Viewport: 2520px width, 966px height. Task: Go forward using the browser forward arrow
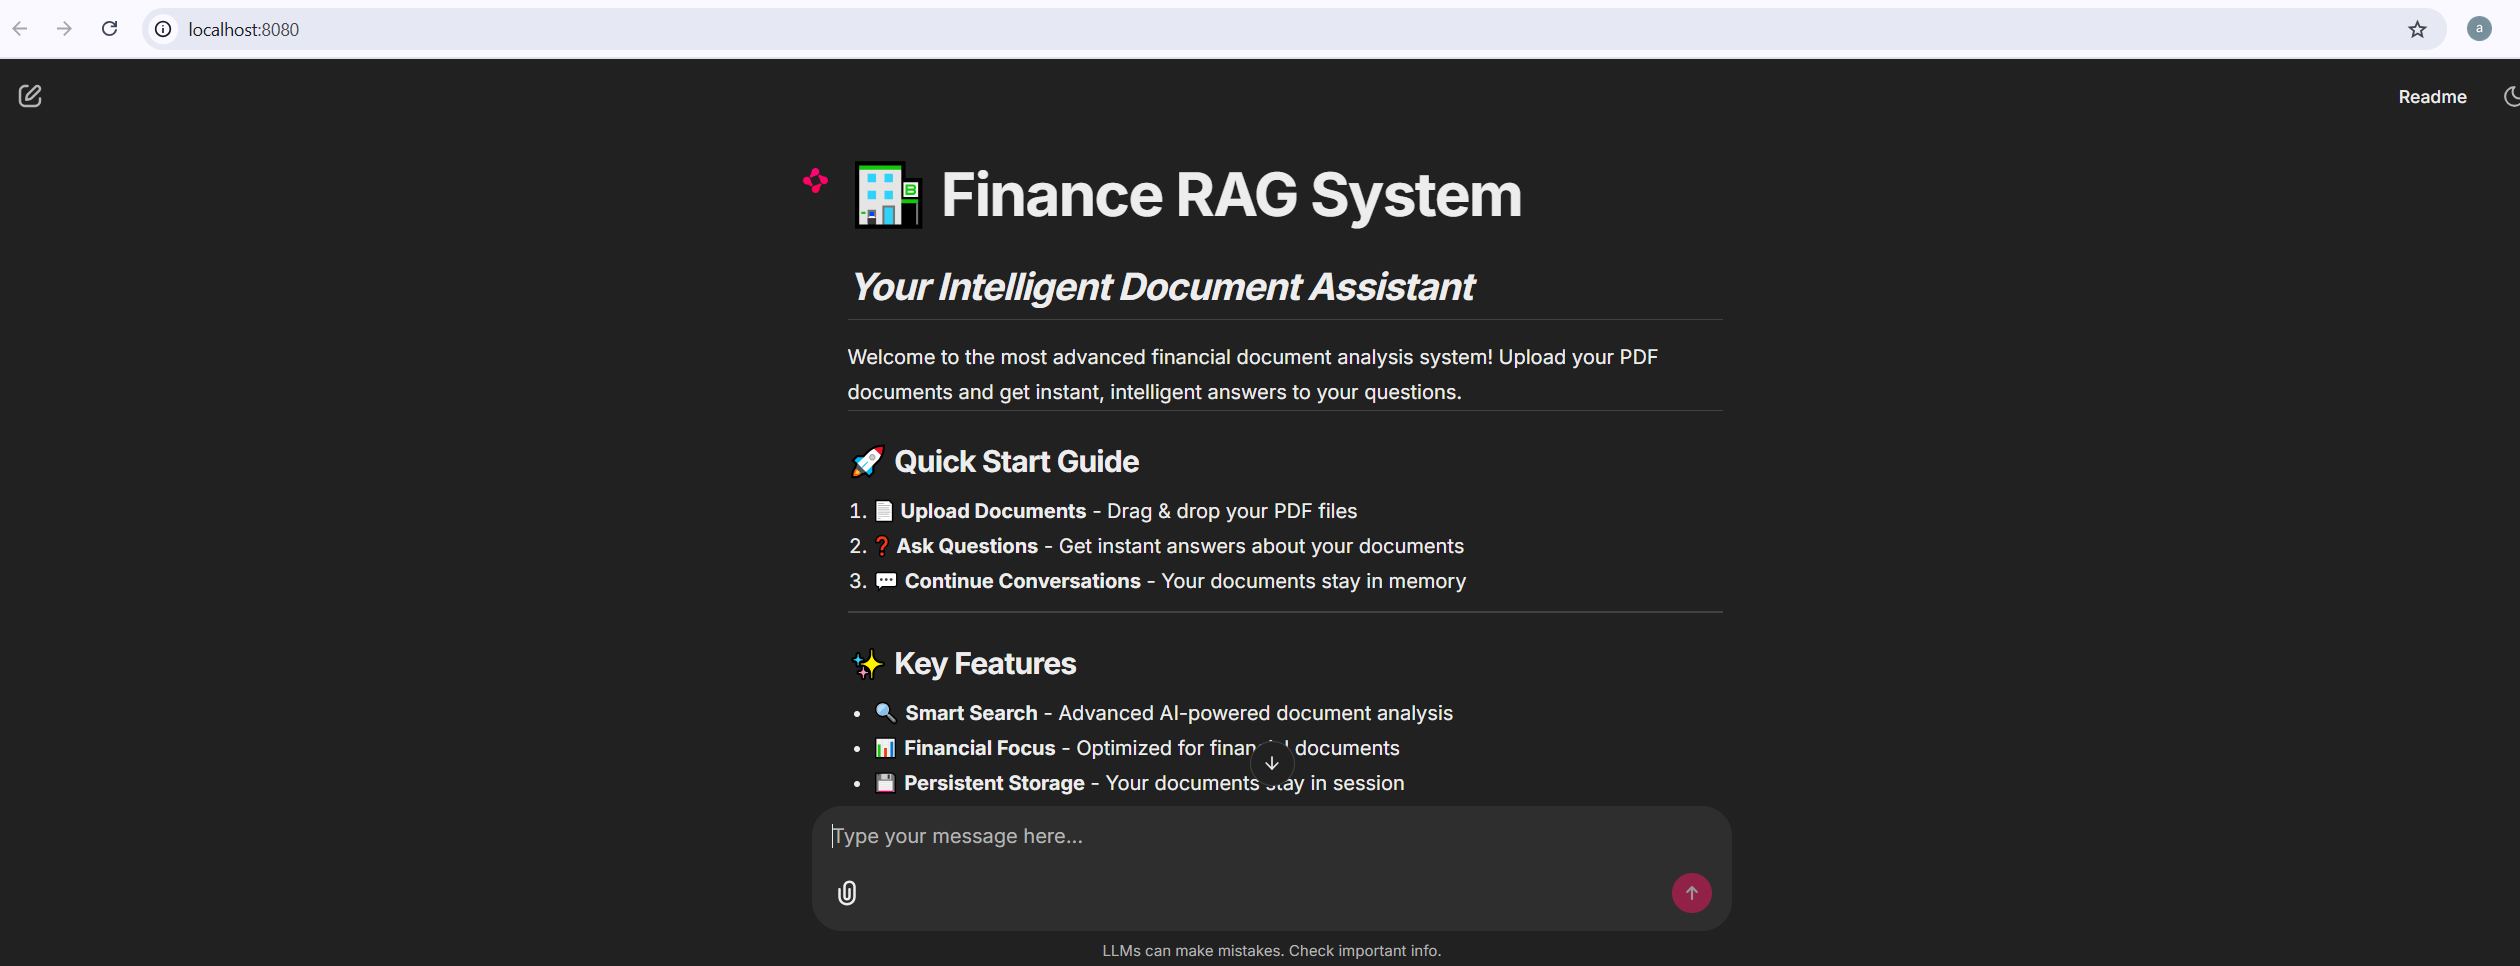[64, 28]
